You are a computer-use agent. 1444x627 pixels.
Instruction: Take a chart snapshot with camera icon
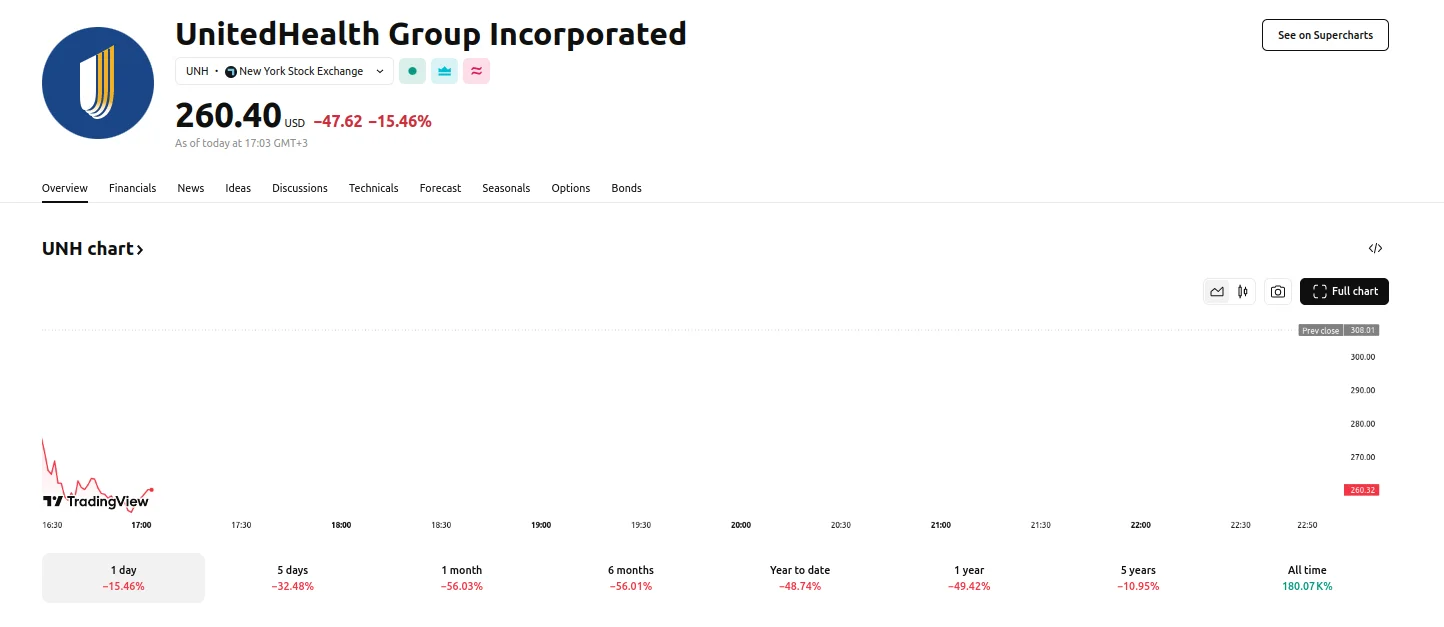(1277, 292)
